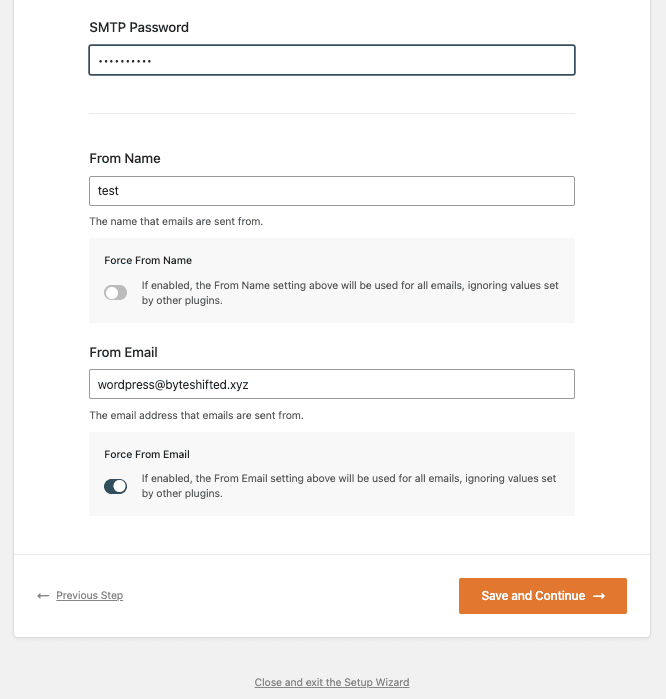Click the Force From Name heading

pos(148,260)
